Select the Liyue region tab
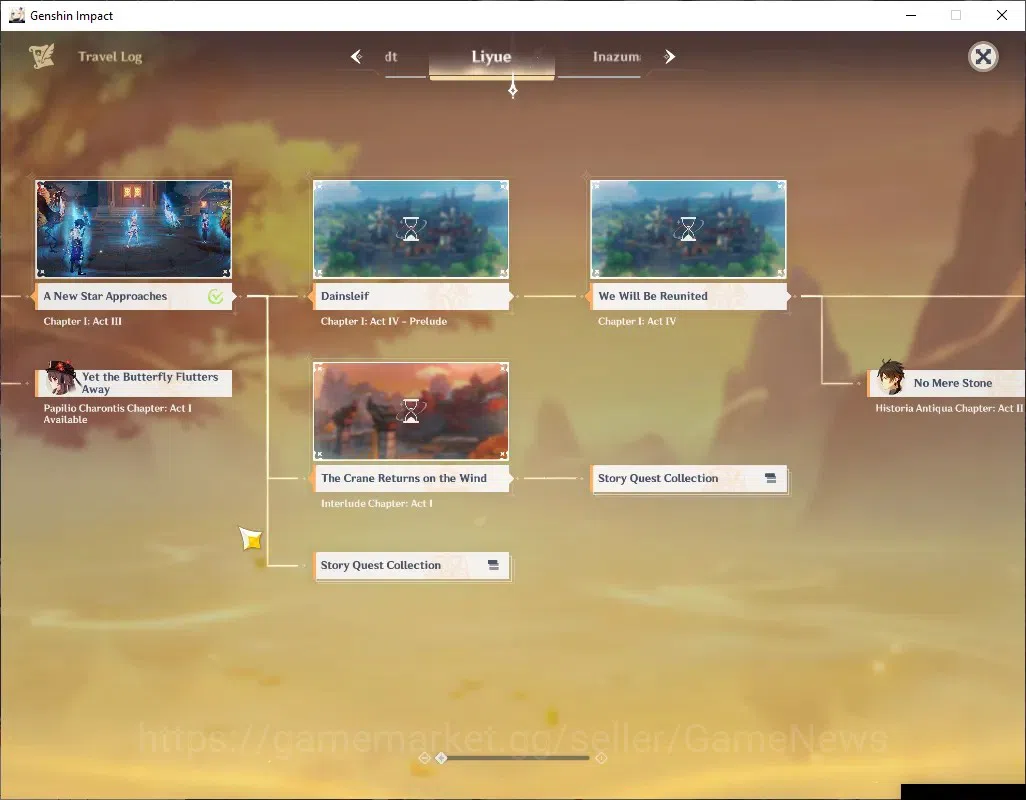 (491, 57)
